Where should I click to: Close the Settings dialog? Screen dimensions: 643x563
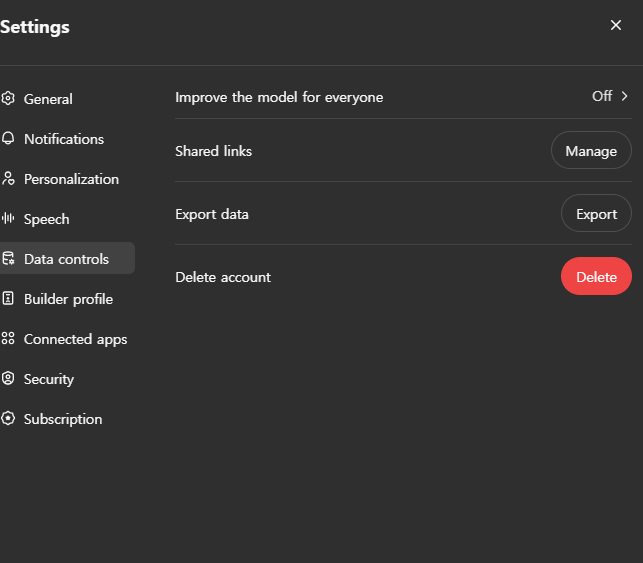tap(616, 25)
